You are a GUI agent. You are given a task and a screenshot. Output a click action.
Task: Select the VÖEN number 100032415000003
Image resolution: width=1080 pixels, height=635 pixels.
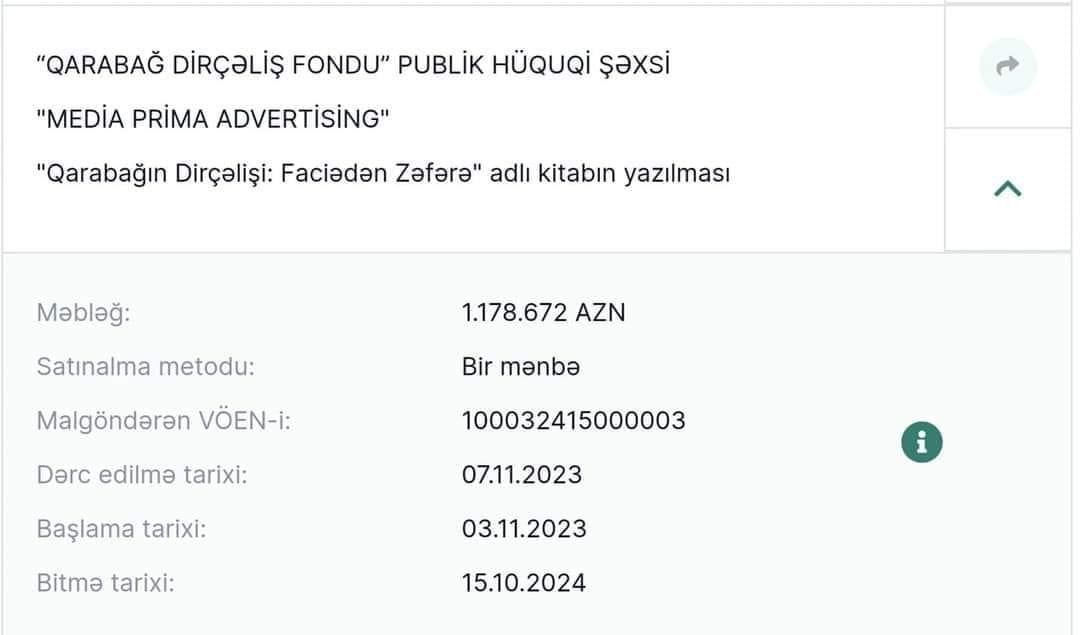[x=573, y=420]
